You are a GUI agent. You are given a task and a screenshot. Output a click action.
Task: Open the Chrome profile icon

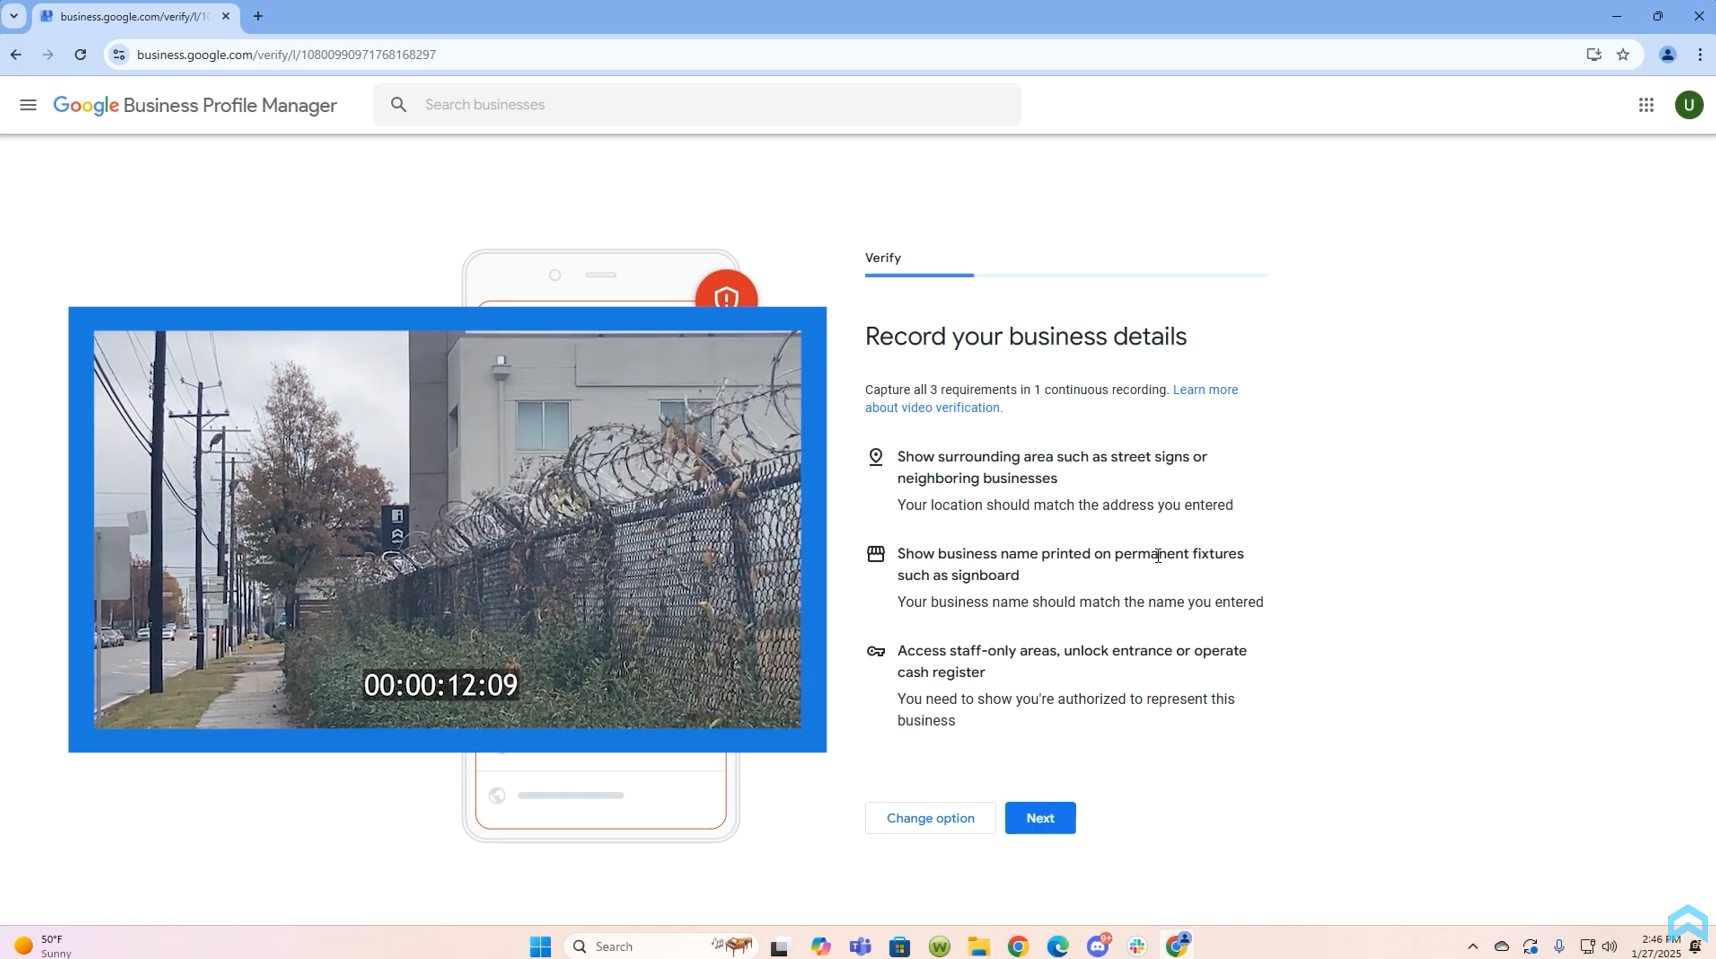click(x=1667, y=55)
